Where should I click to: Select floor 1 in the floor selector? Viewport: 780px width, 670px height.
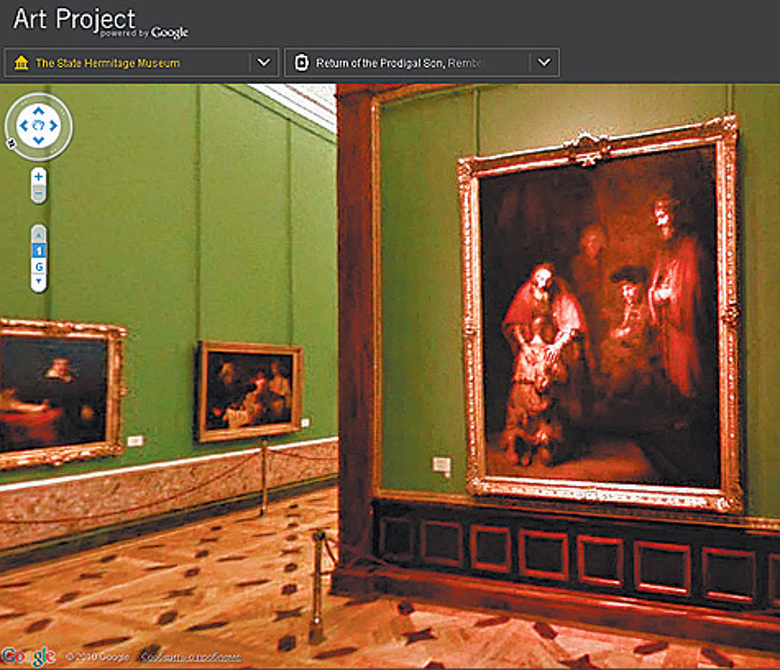click(38, 251)
